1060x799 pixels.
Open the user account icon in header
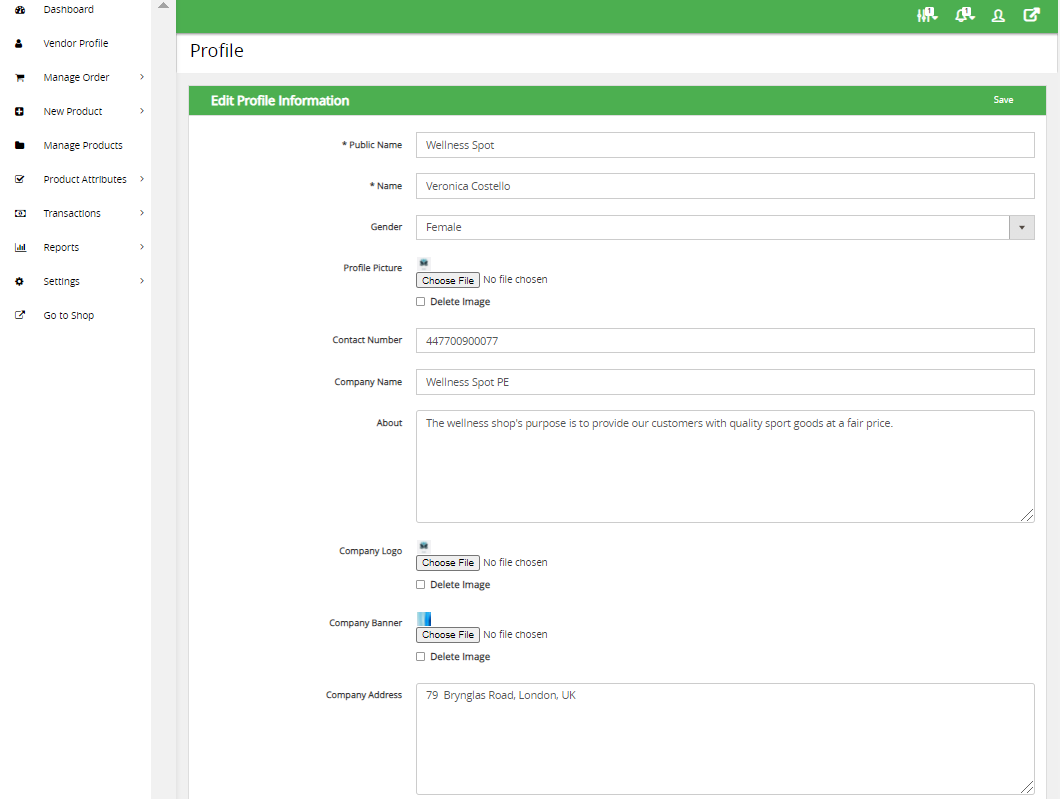click(x=998, y=15)
